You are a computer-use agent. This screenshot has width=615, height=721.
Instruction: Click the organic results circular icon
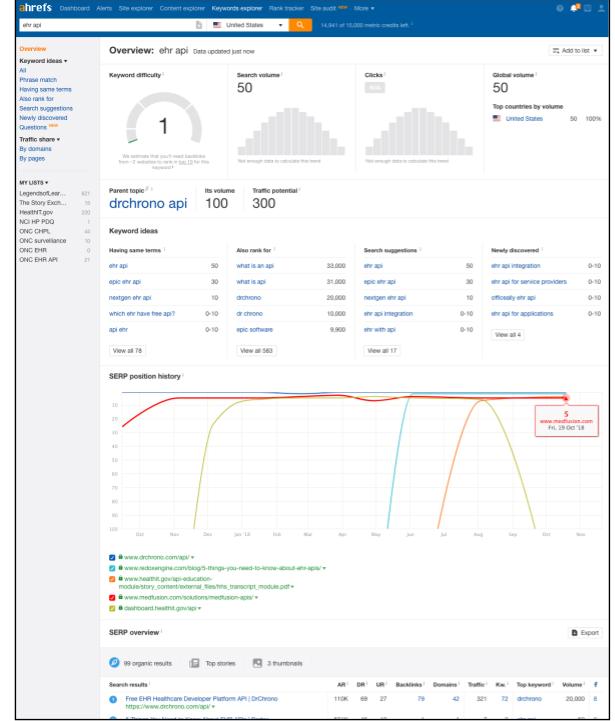point(114,663)
